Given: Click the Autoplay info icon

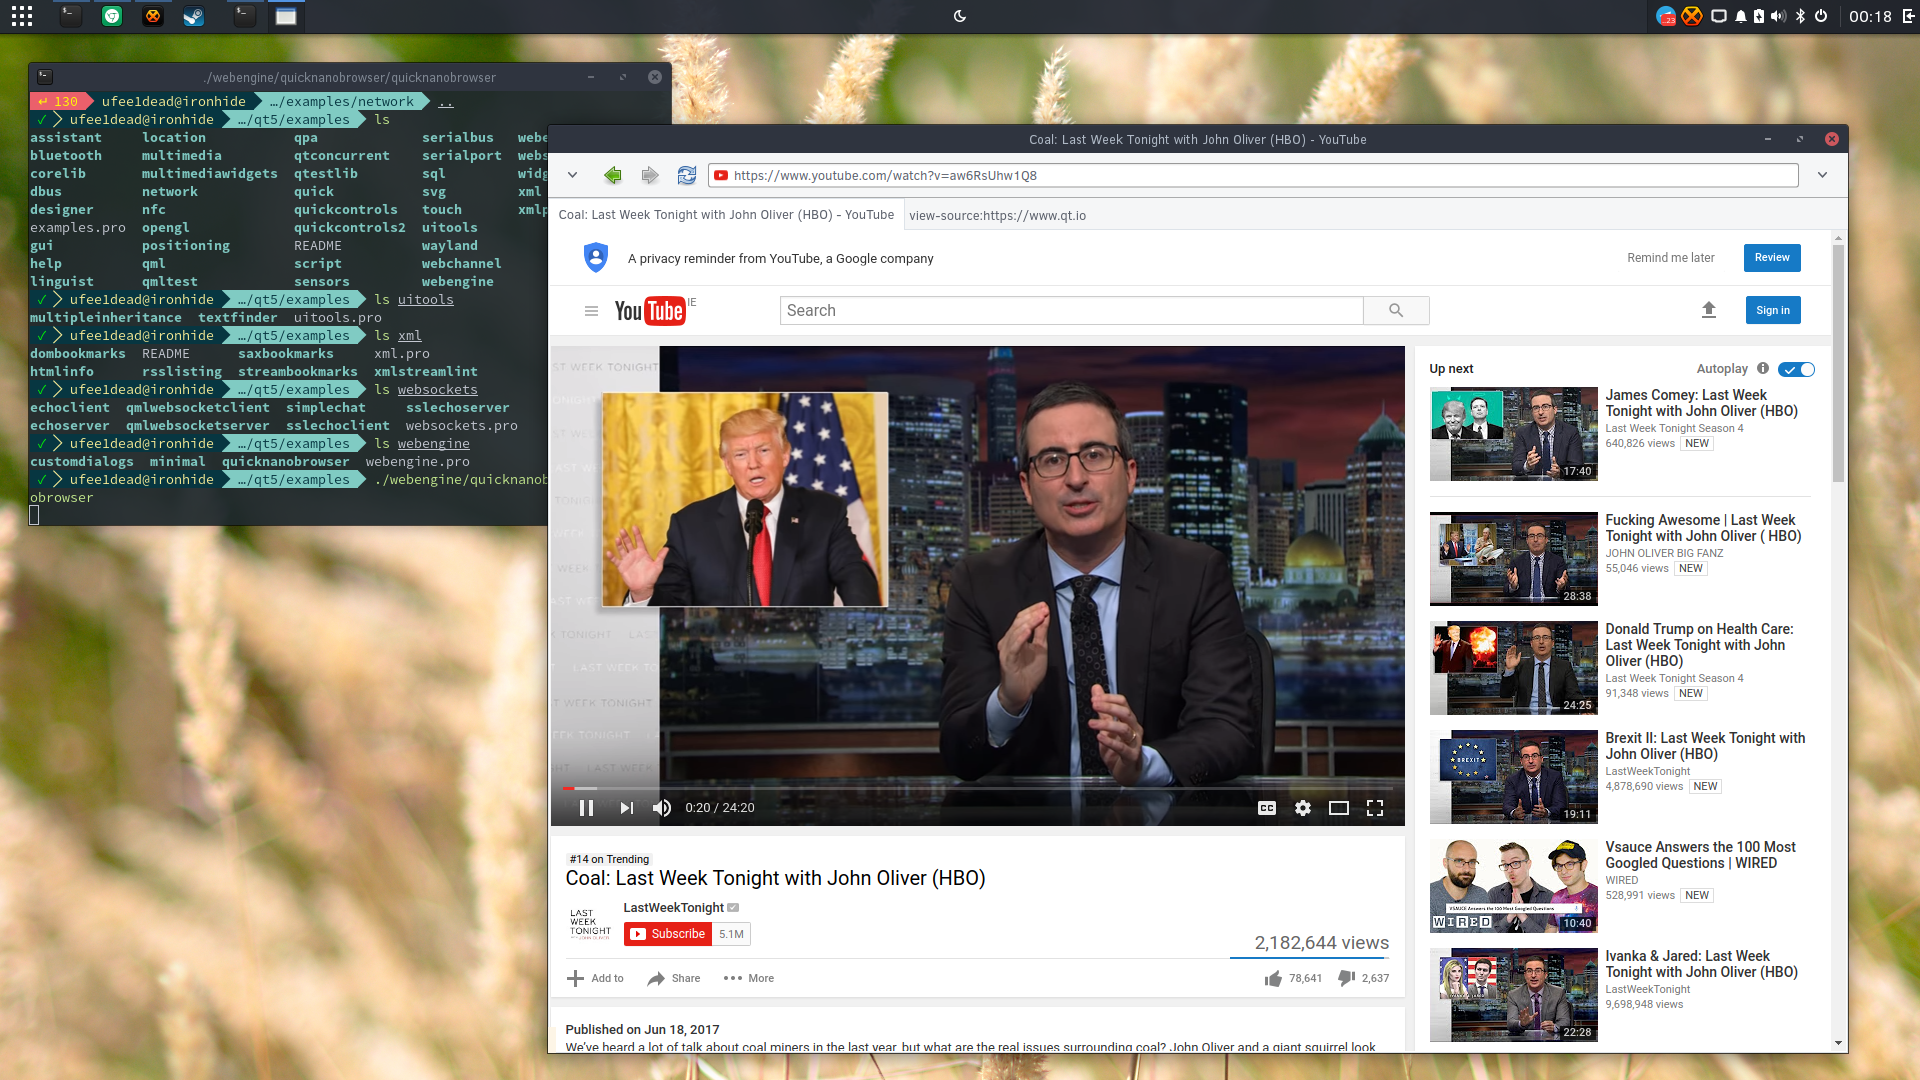Looking at the screenshot, I should (x=1763, y=368).
